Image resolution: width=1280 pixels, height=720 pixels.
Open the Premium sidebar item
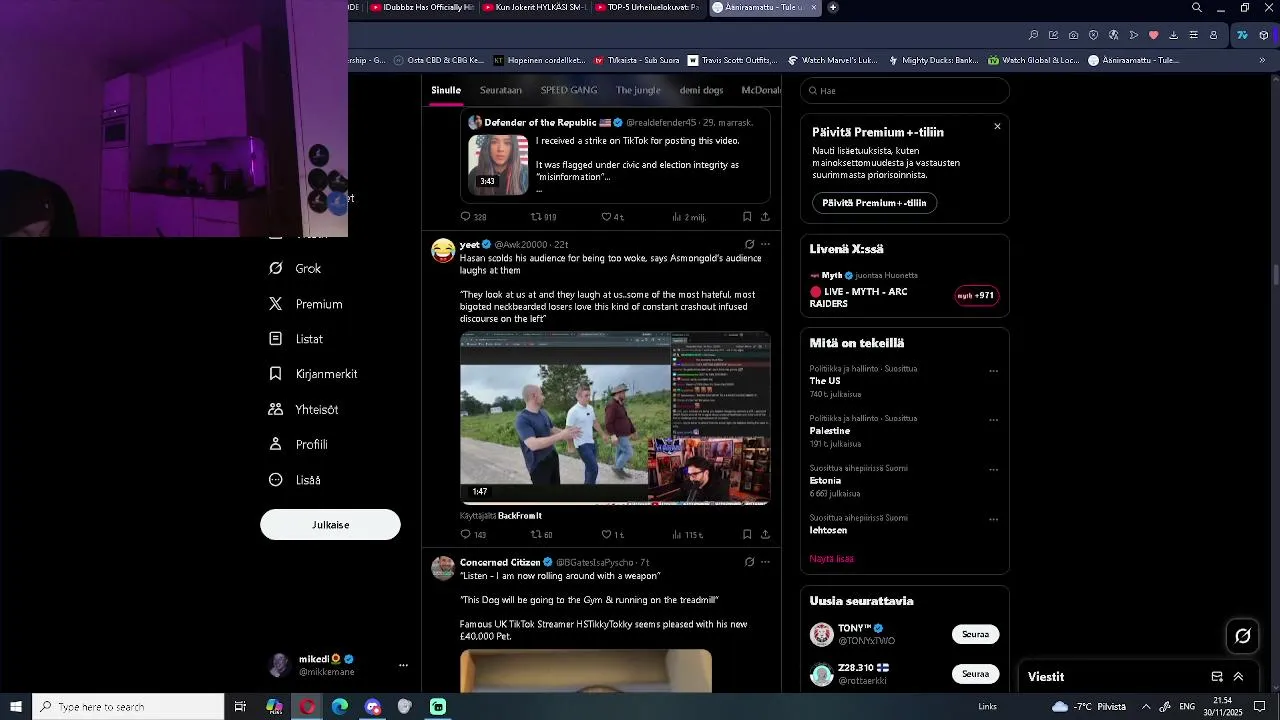coord(306,304)
